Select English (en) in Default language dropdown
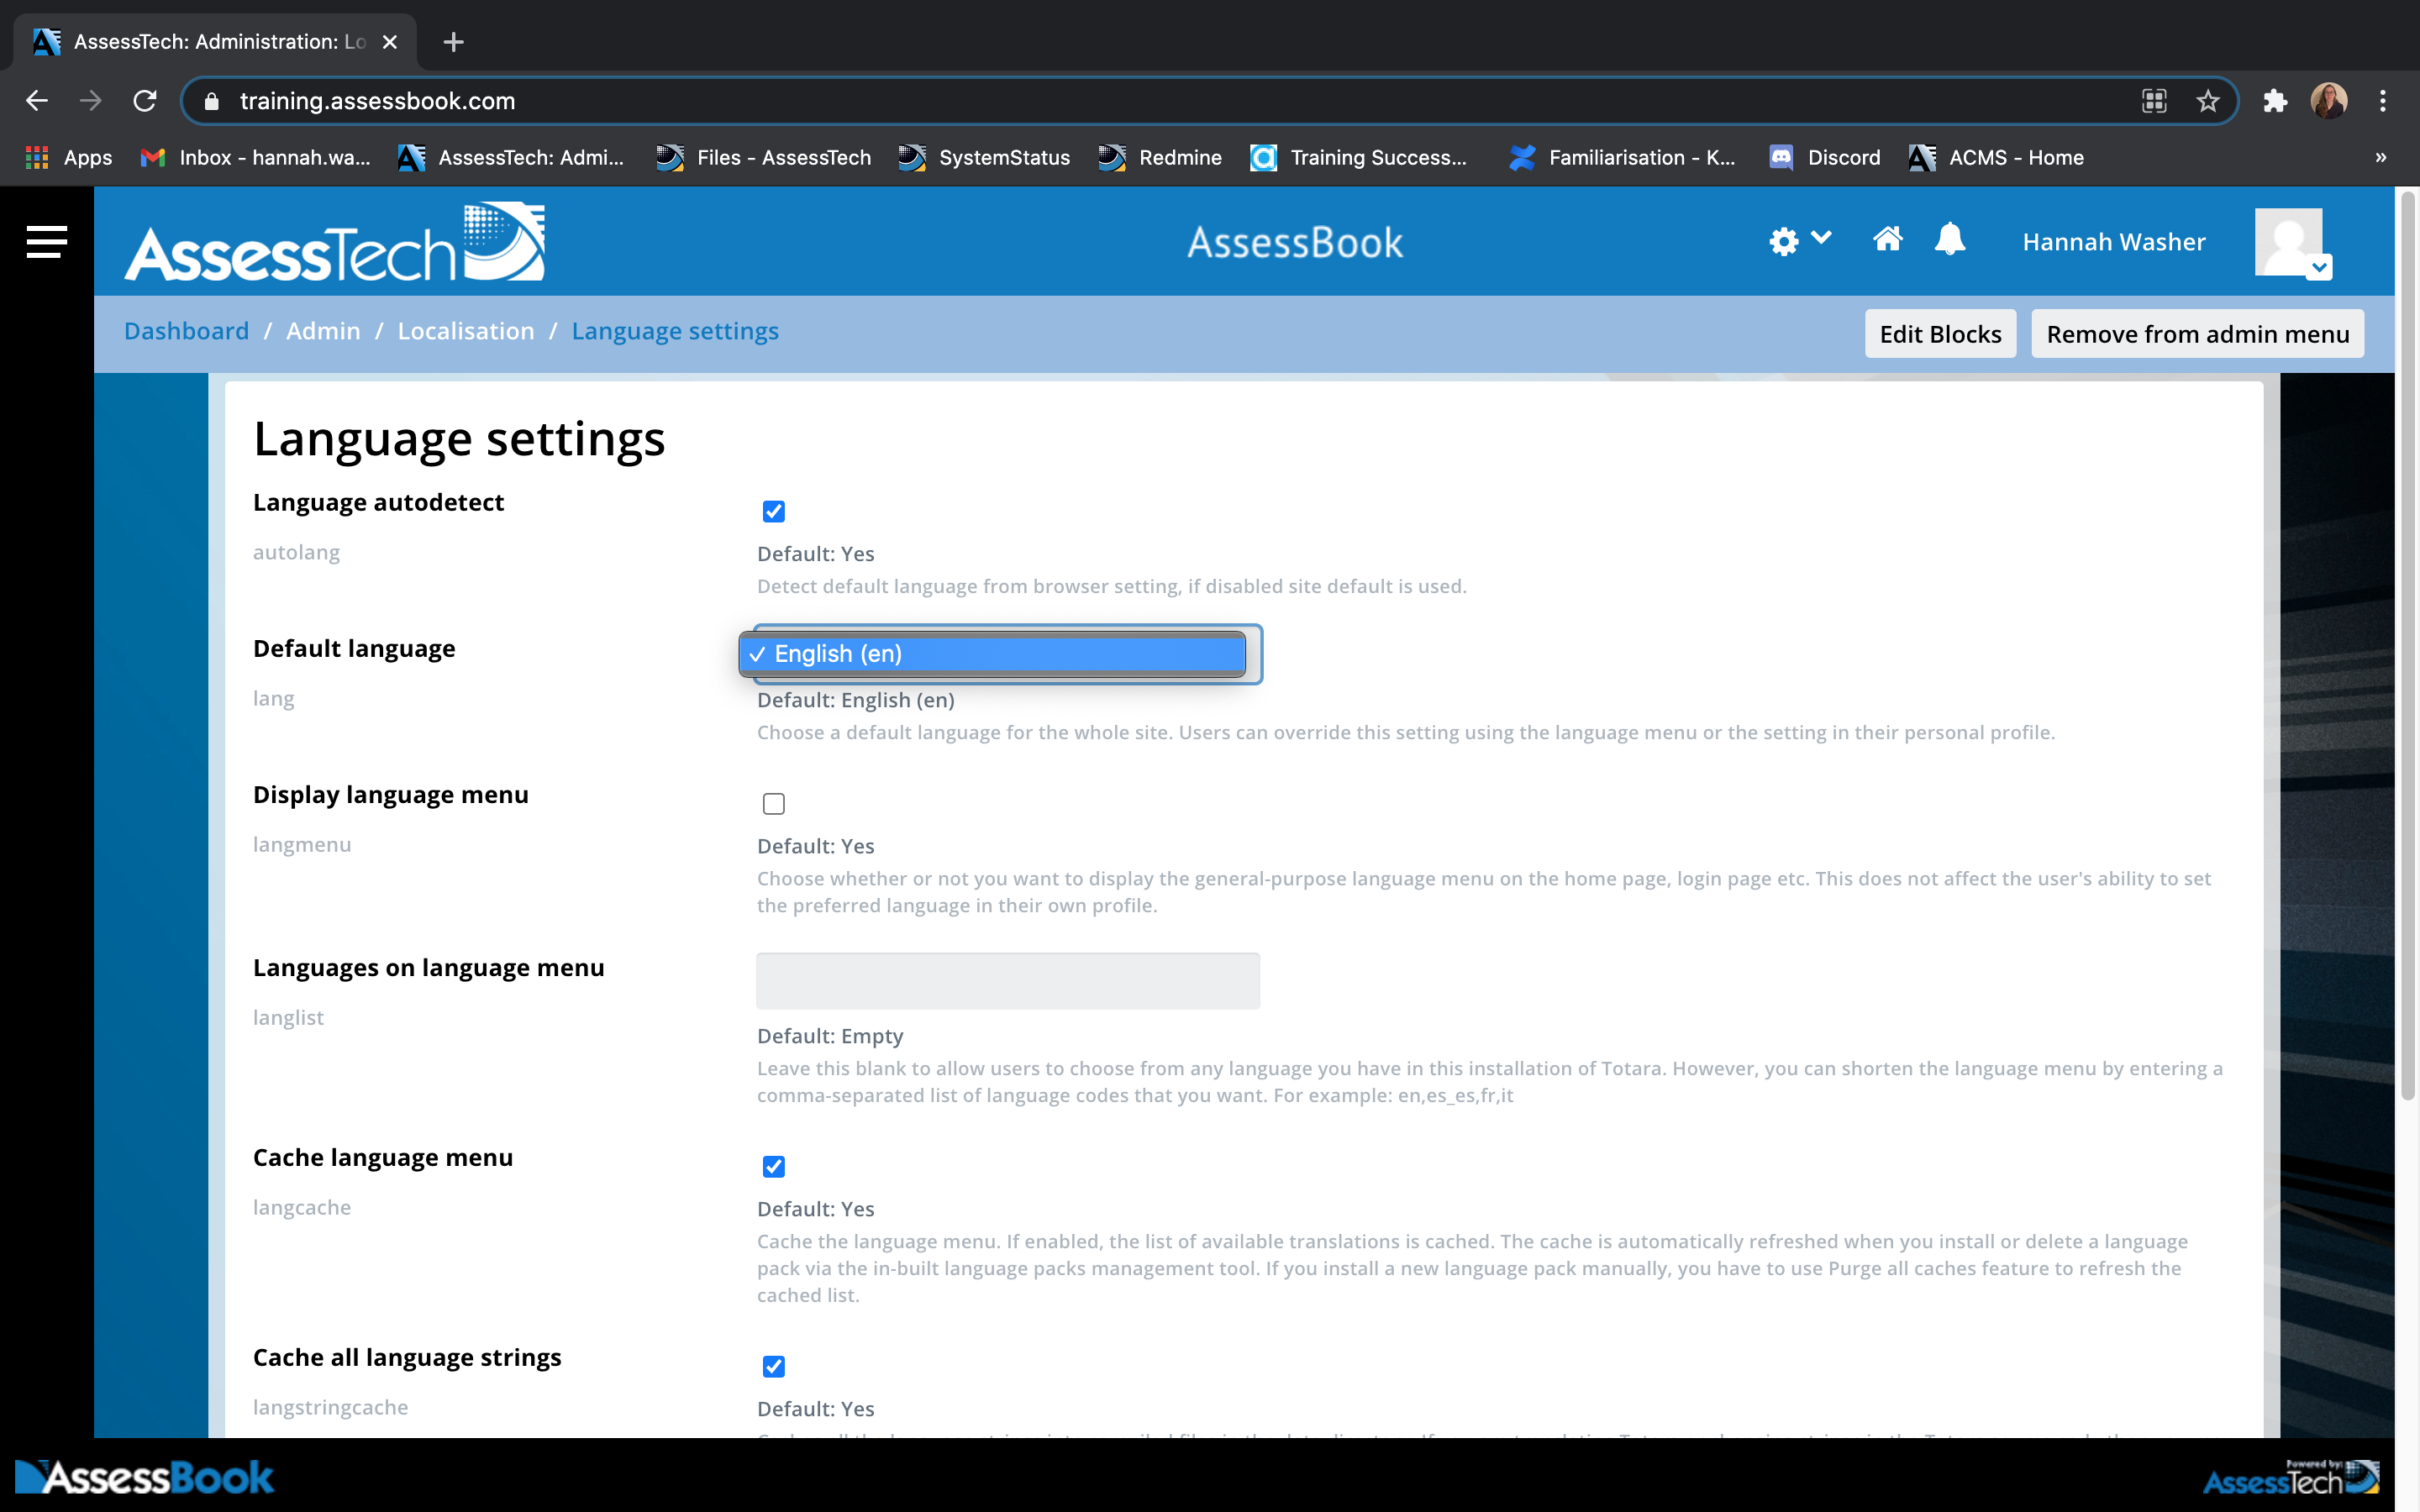 [x=992, y=654]
